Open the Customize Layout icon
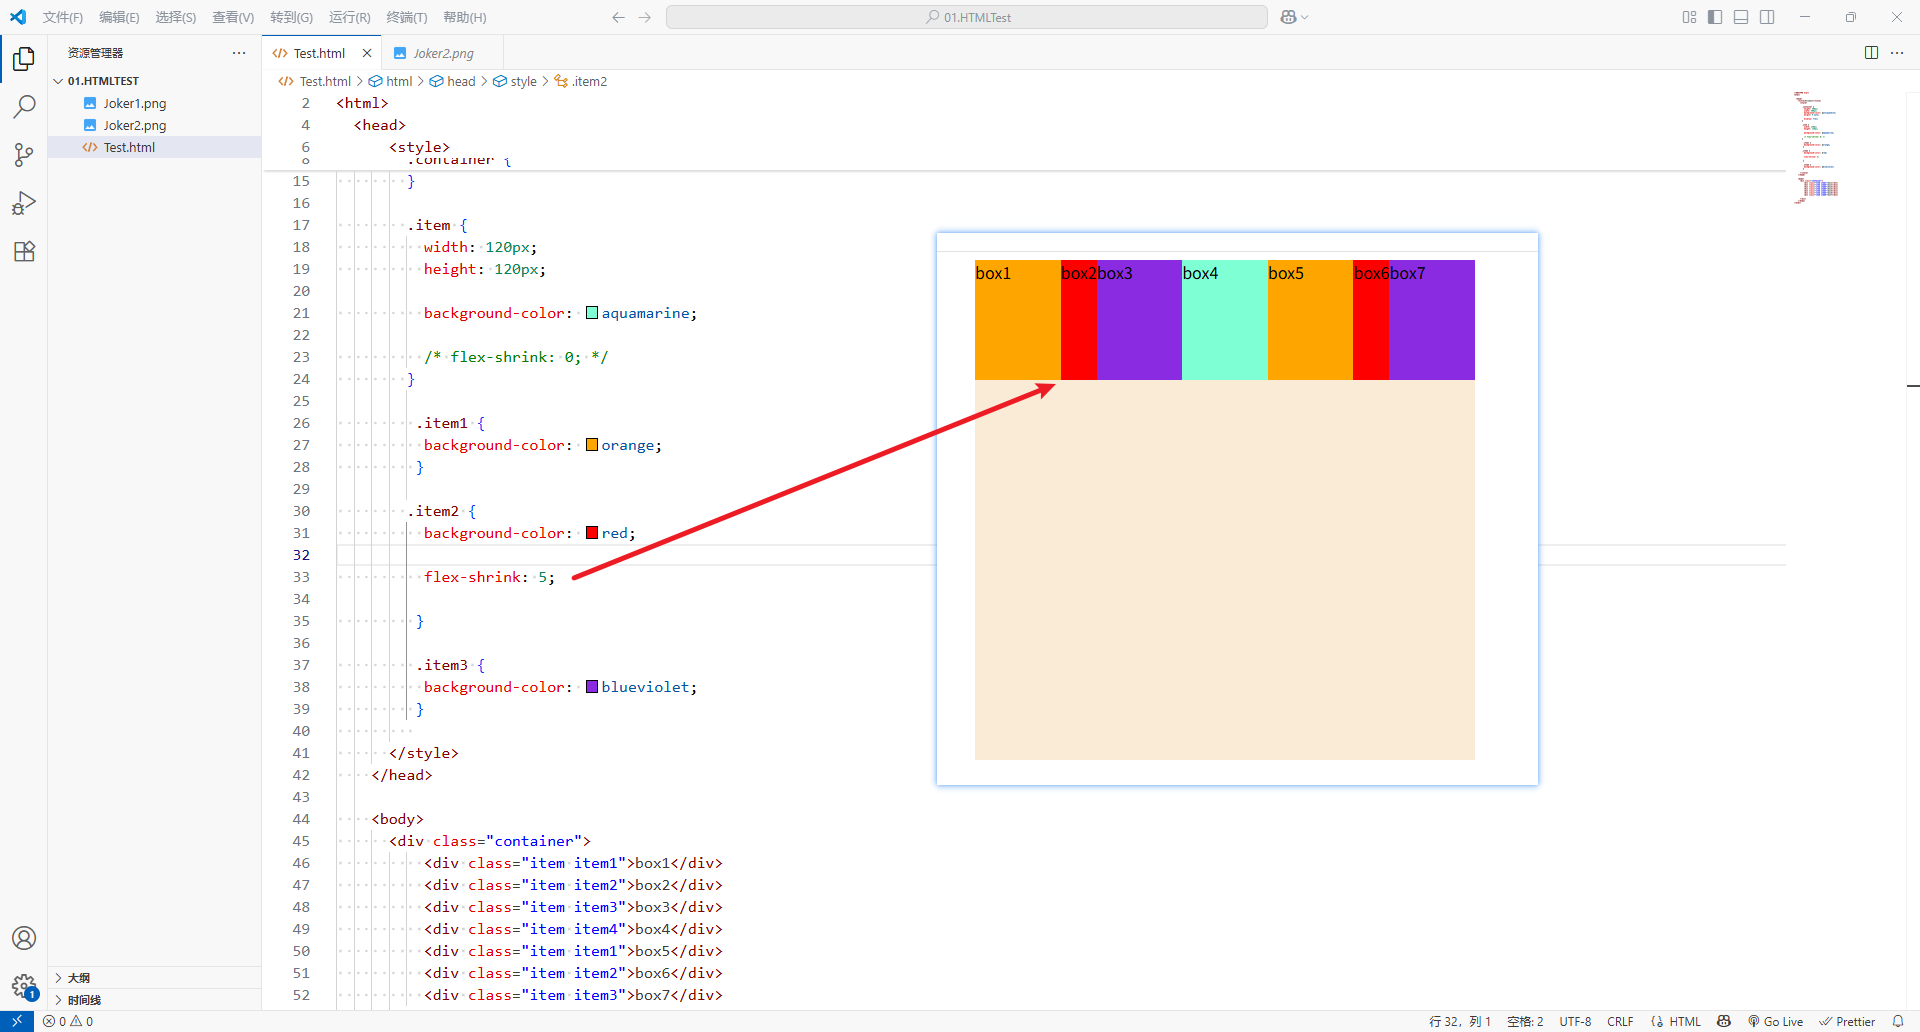Screen dimensions: 1920x1032 (1689, 17)
